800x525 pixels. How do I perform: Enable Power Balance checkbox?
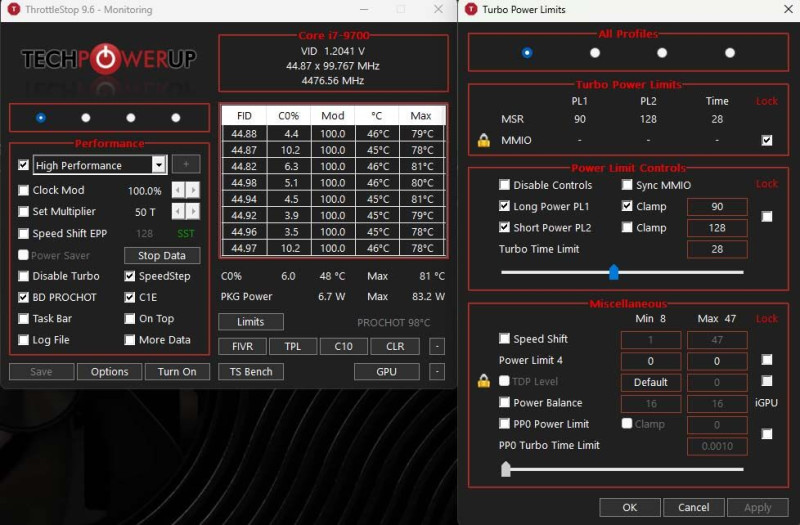(x=504, y=402)
